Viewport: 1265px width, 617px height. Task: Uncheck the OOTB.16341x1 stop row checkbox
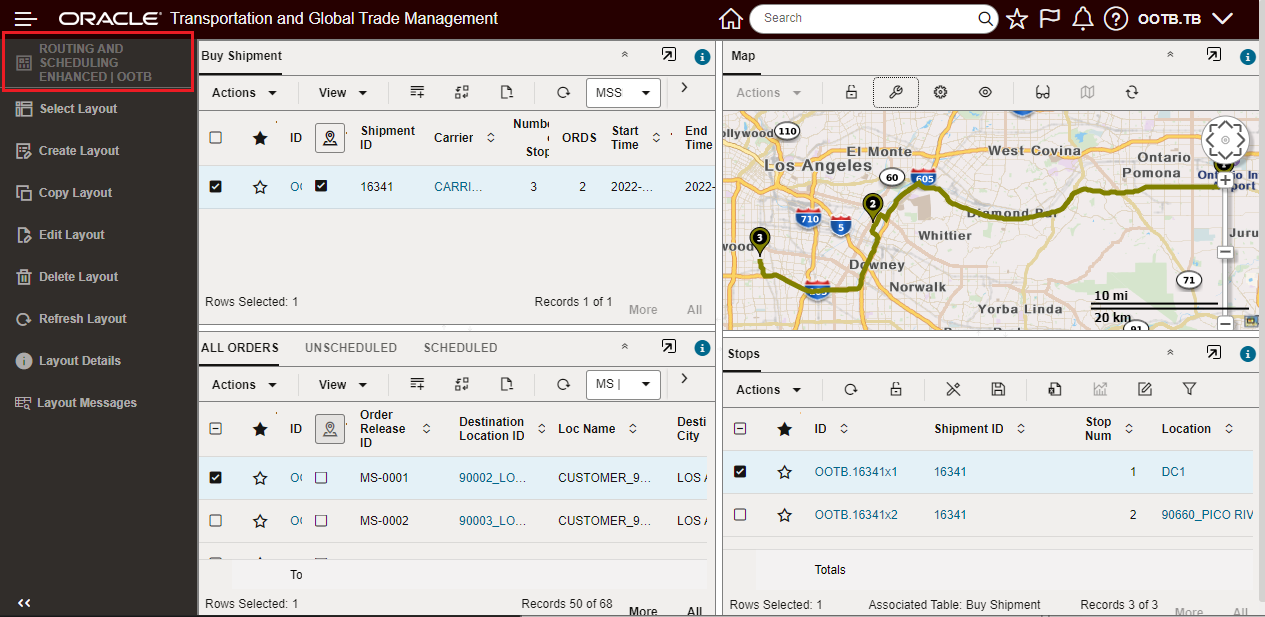(740, 471)
